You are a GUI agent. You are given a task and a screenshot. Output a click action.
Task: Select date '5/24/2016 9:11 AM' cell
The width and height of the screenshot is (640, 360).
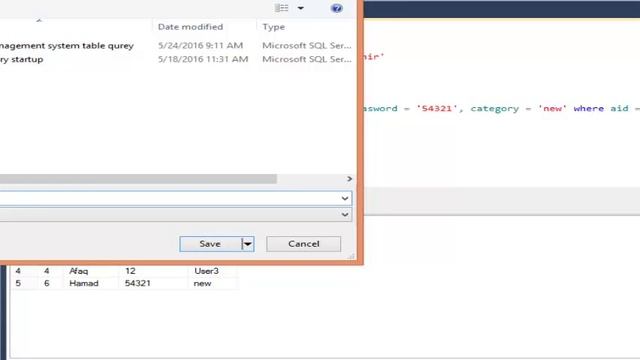[200, 45]
